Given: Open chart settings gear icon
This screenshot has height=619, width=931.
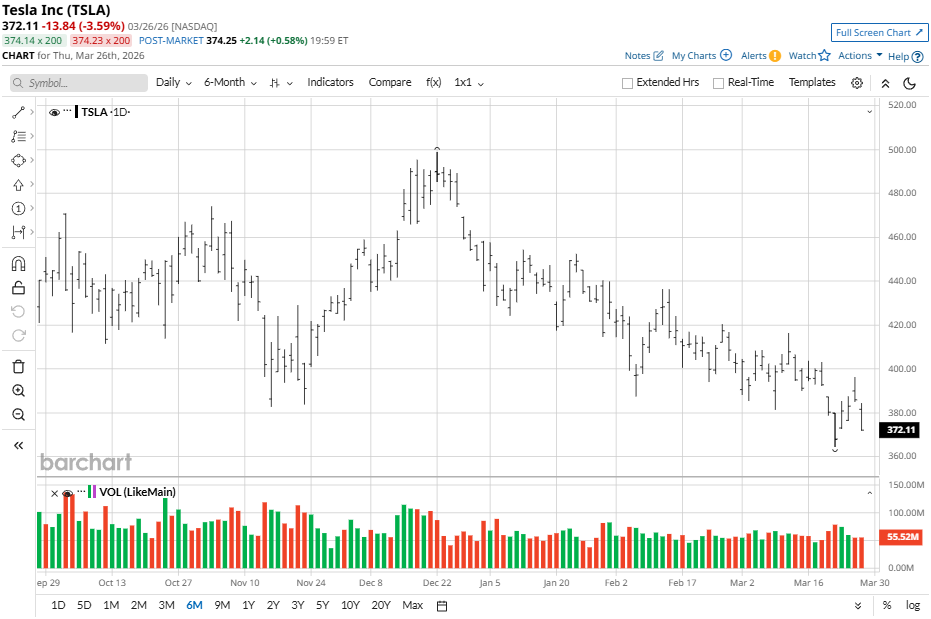Looking at the screenshot, I should click(857, 83).
